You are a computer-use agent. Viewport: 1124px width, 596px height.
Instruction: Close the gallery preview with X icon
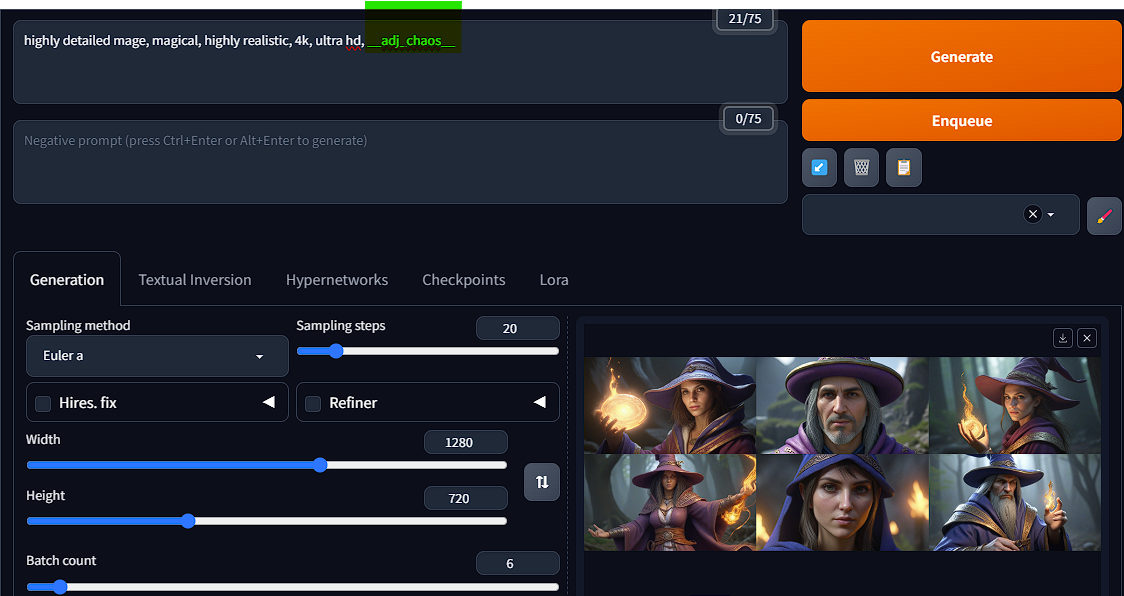tap(1087, 338)
